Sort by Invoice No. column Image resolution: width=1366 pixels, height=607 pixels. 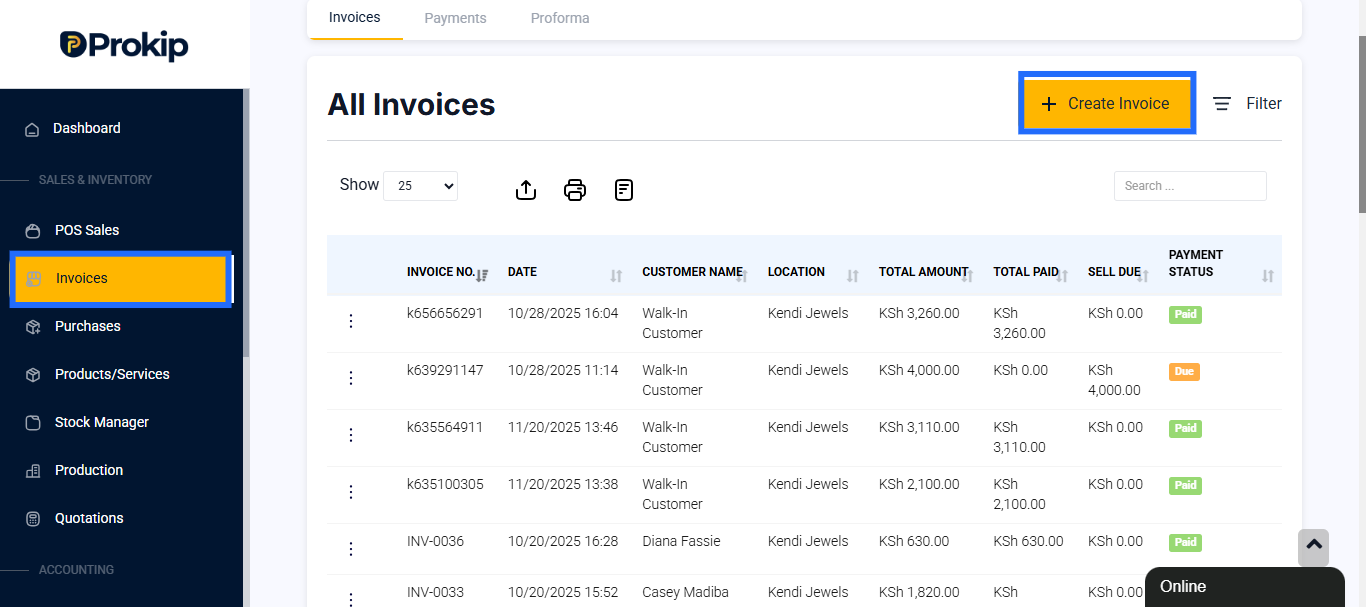pos(447,272)
